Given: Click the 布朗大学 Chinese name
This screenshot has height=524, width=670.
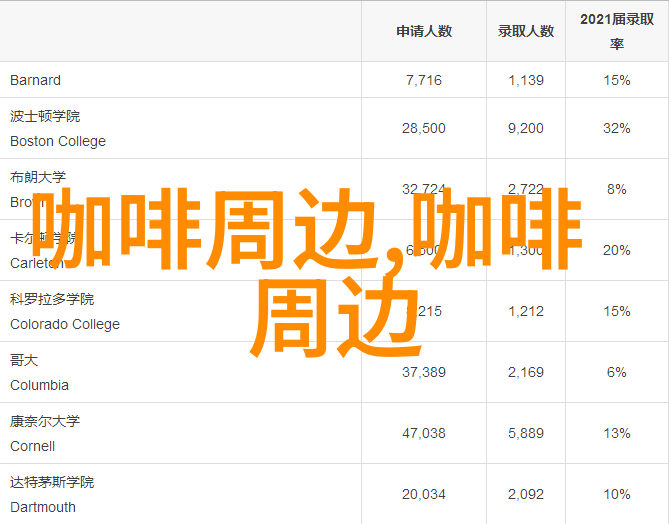Looking at the screenshot, I should (38, 177).
